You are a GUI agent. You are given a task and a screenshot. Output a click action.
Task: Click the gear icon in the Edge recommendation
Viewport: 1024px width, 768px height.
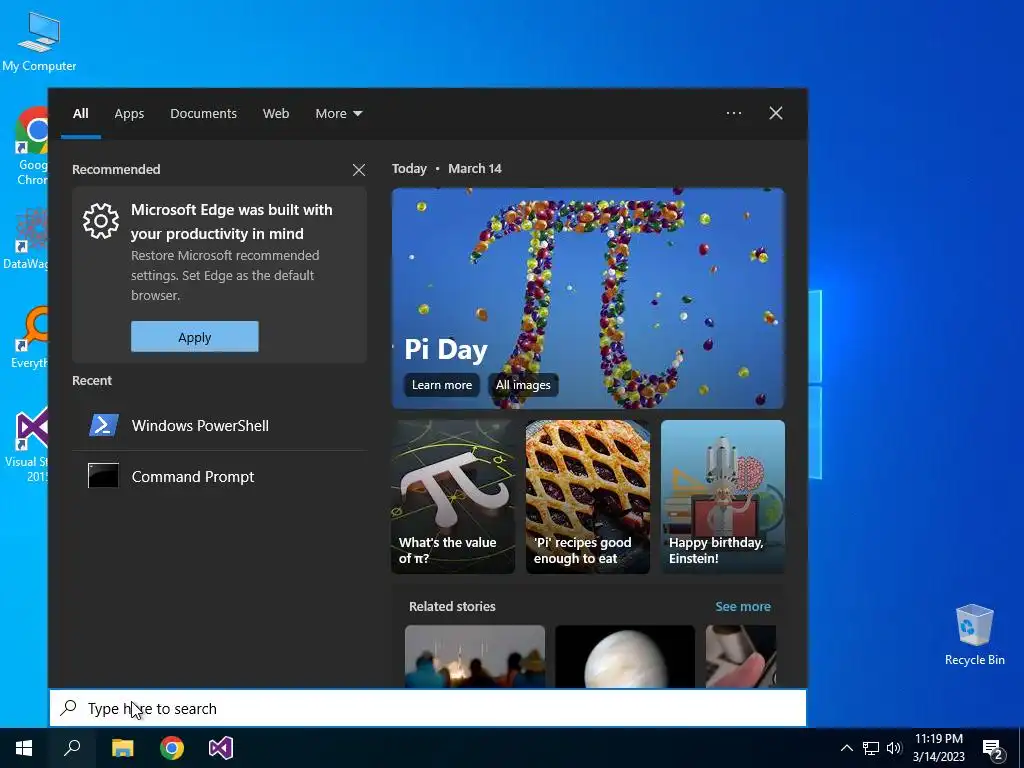pyautogui.click(x=101, y=221)
